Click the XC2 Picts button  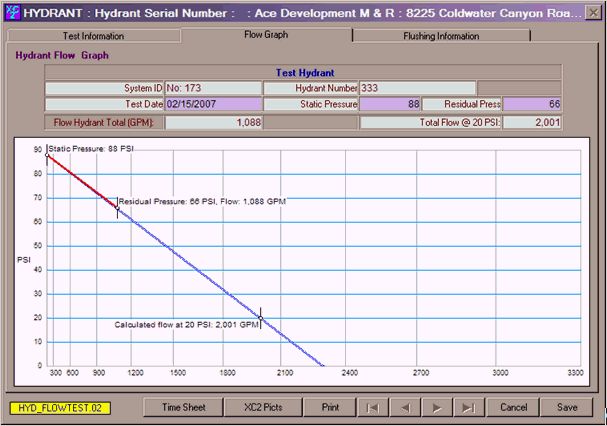(x=263, y=407)
